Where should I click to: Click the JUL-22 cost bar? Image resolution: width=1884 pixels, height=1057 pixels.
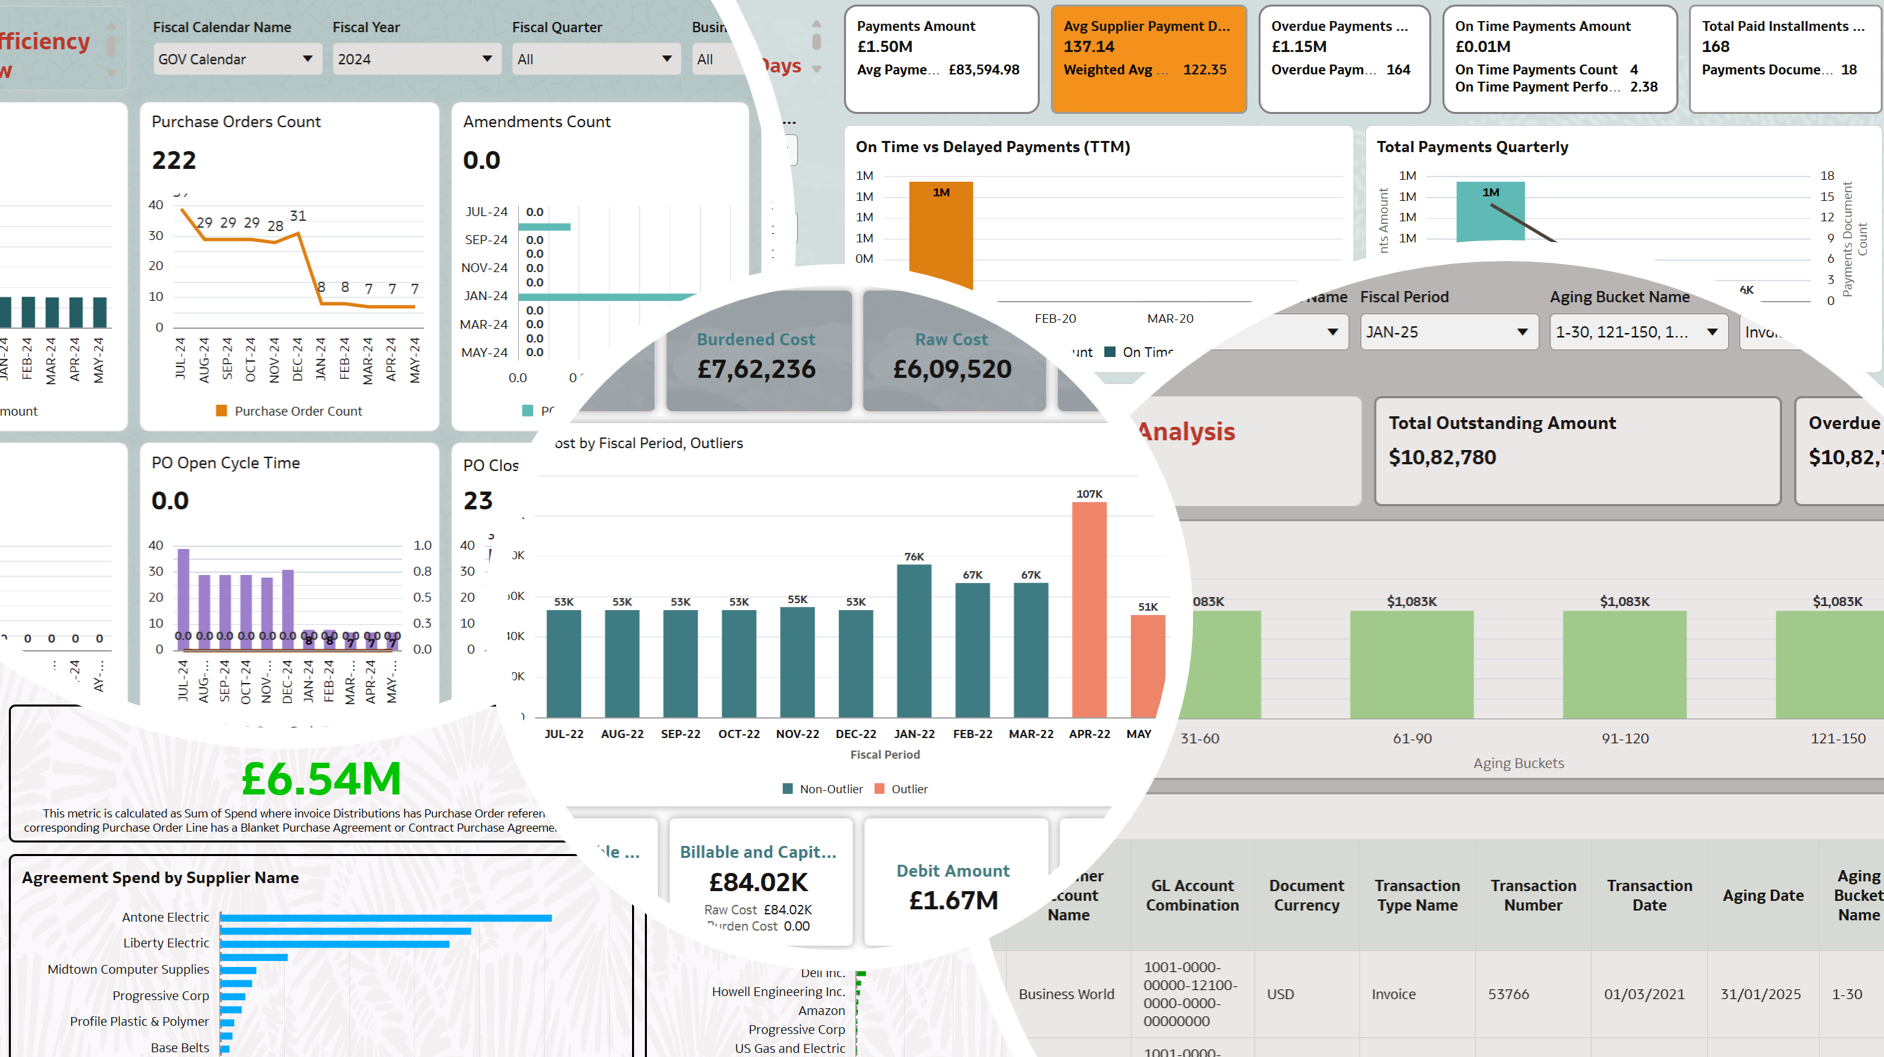pyautogui.click(x=564, y=664)
